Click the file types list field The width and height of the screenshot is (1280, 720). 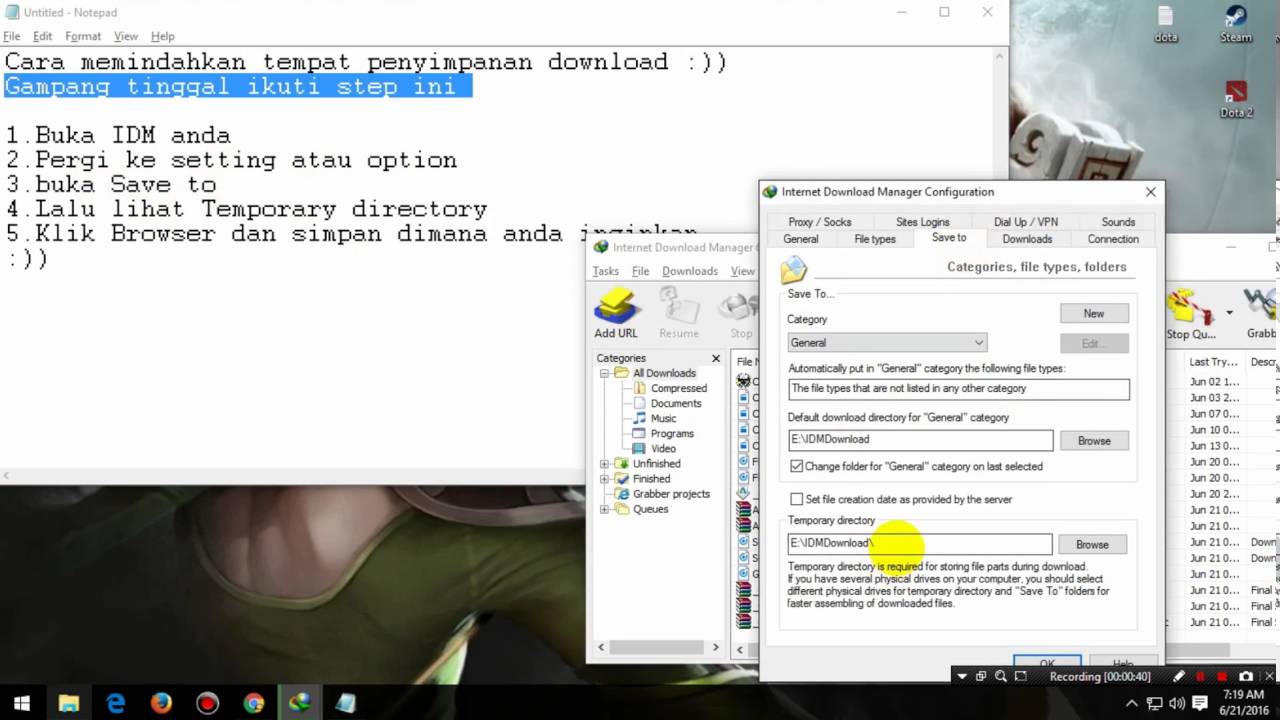tap(958, 388)
